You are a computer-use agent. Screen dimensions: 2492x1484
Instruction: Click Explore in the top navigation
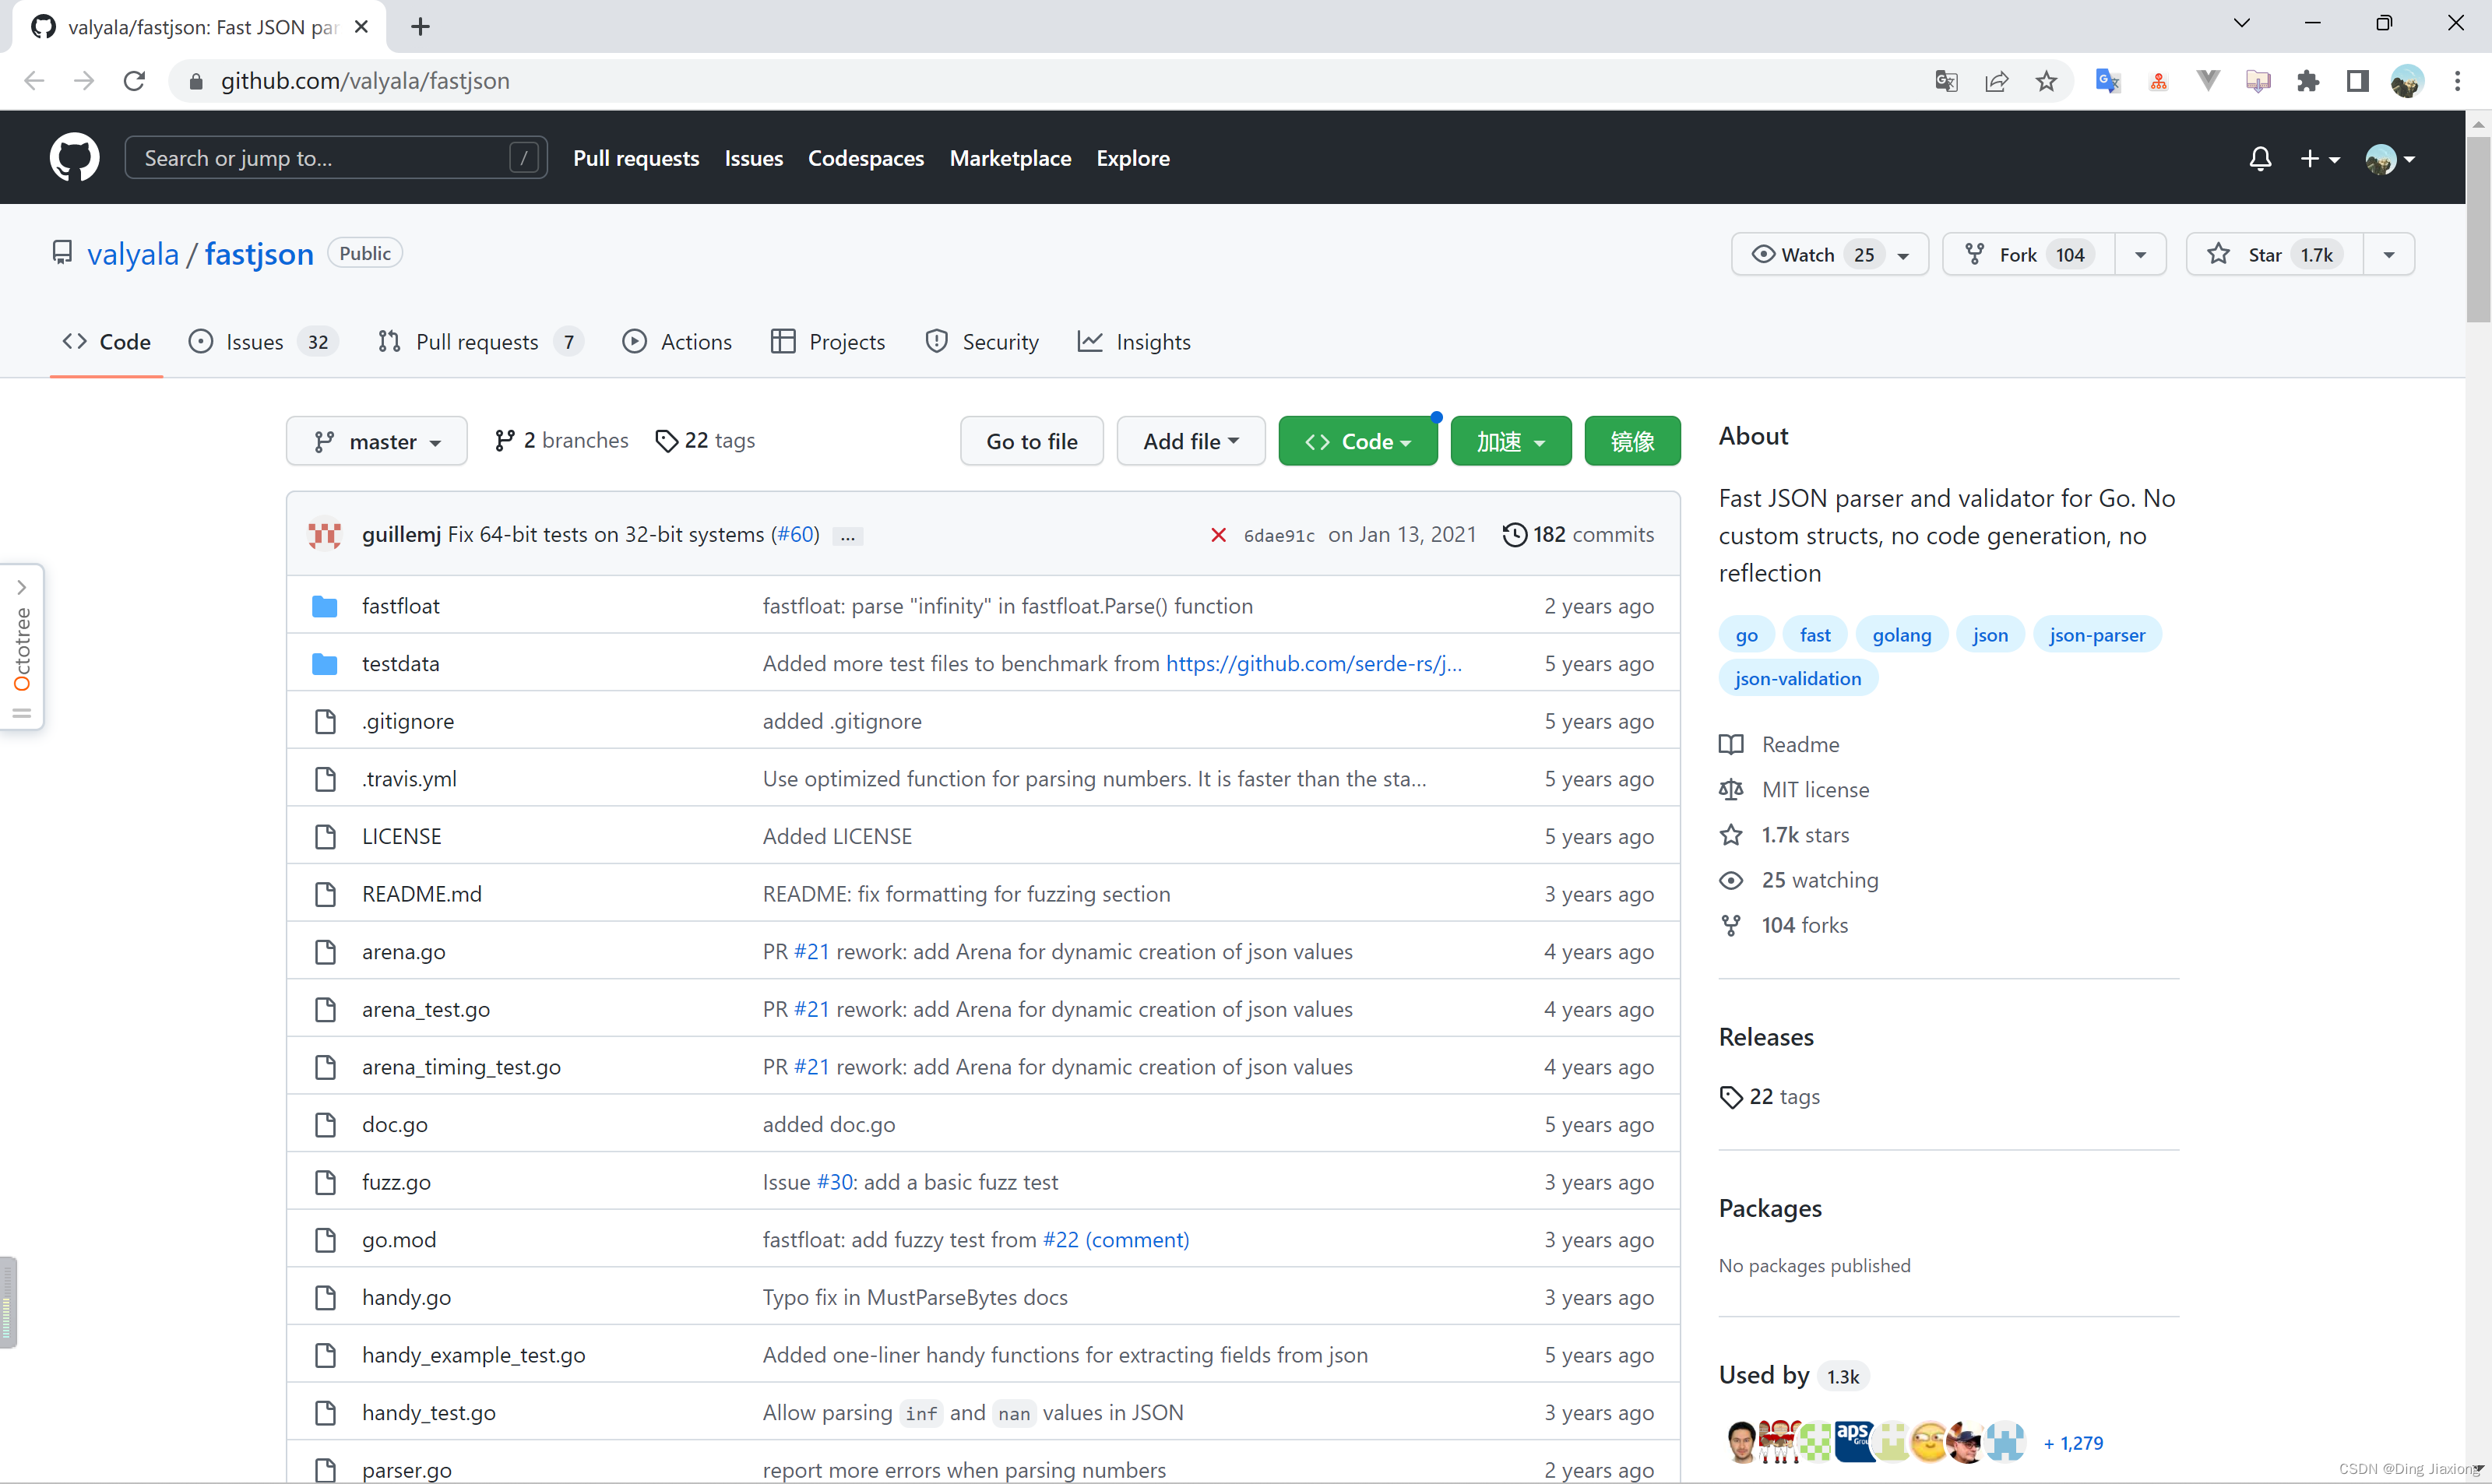pyautogui.click(x=1133, y=158)
